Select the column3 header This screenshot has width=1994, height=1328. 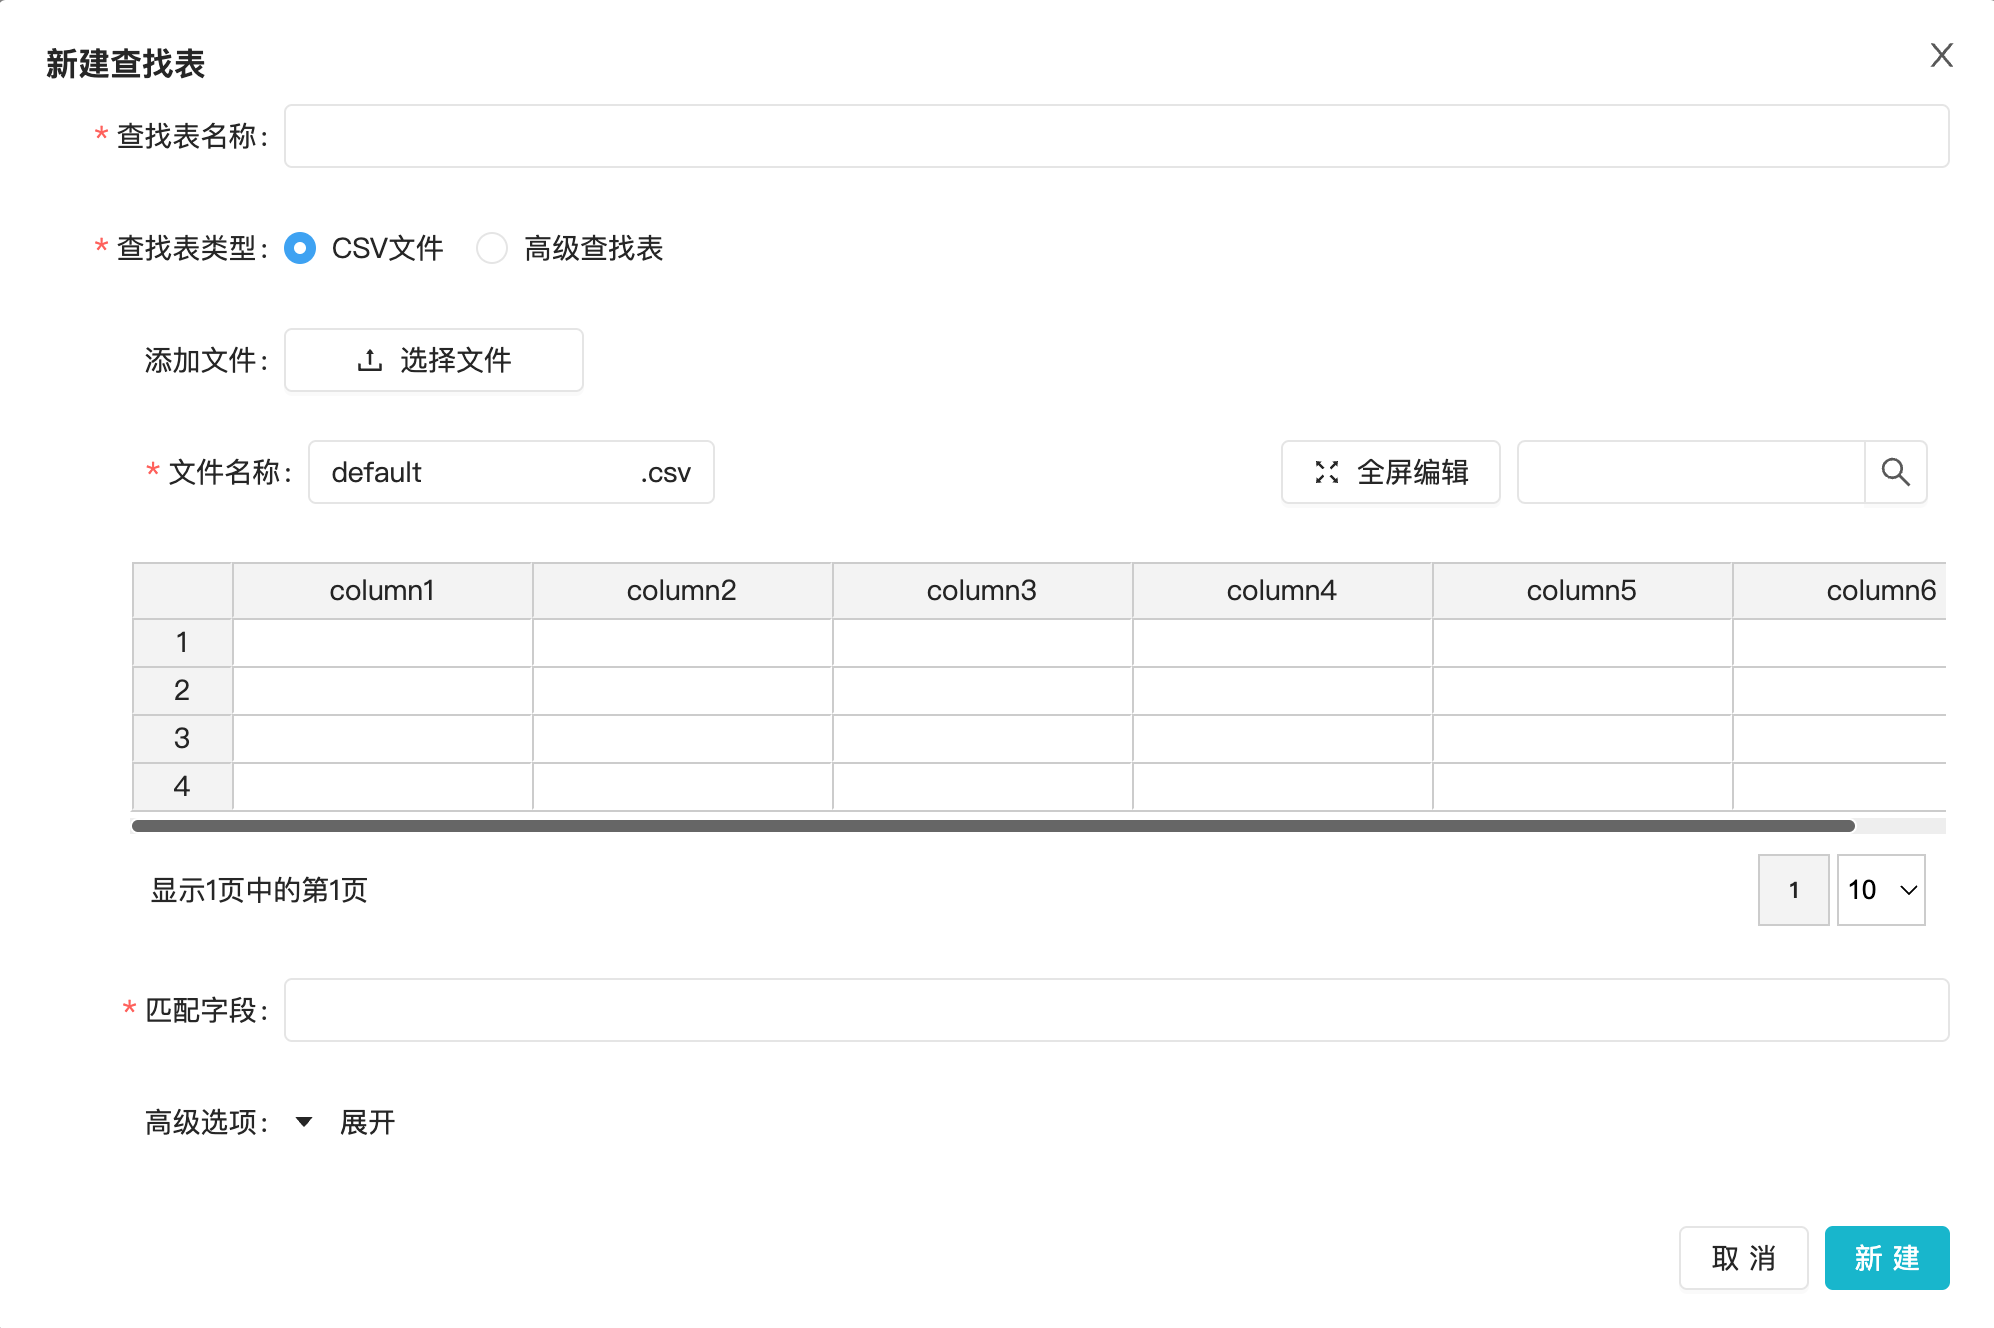coord(982,591)
